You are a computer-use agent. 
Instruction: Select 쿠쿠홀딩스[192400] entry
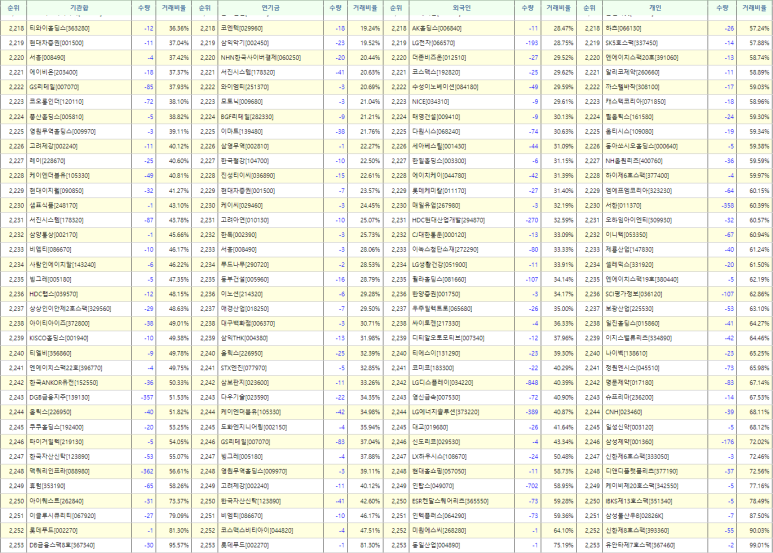point(57,427)
